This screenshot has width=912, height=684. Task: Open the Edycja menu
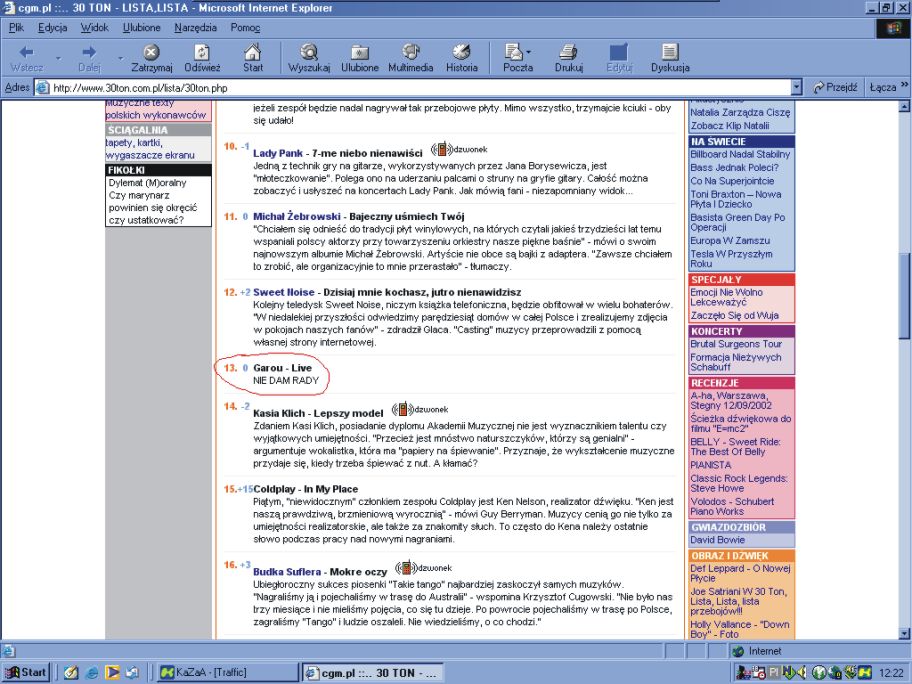point(52,27)
